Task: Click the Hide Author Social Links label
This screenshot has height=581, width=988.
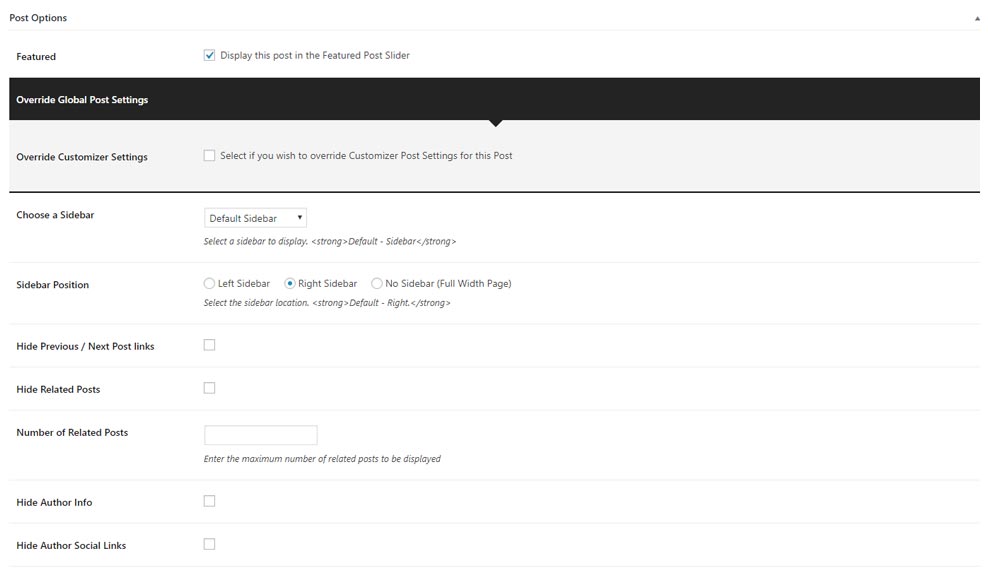Action: point(71,546)
